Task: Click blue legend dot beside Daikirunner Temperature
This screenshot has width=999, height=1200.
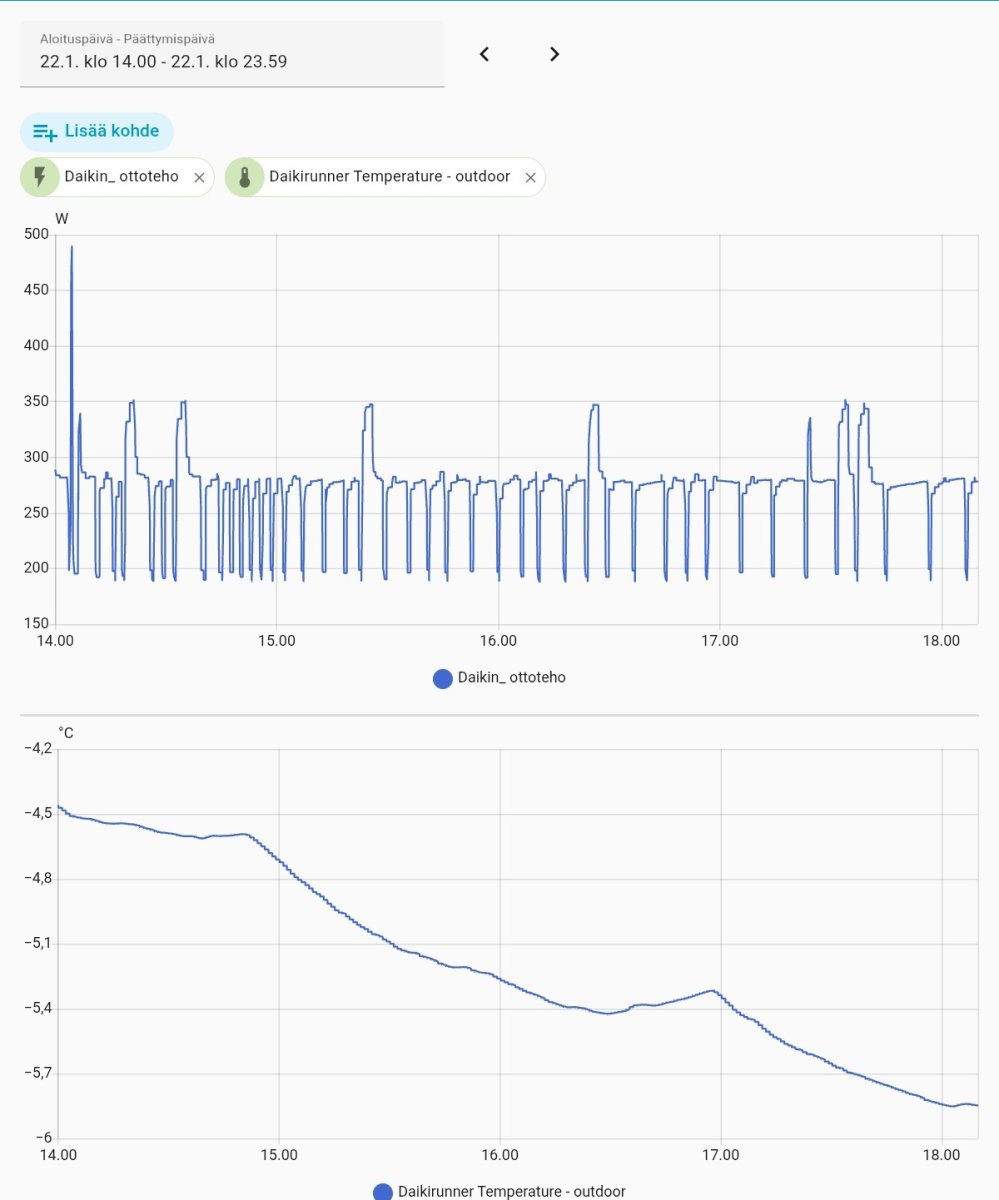Action: pyautogui.click(x=383, y=1191)
